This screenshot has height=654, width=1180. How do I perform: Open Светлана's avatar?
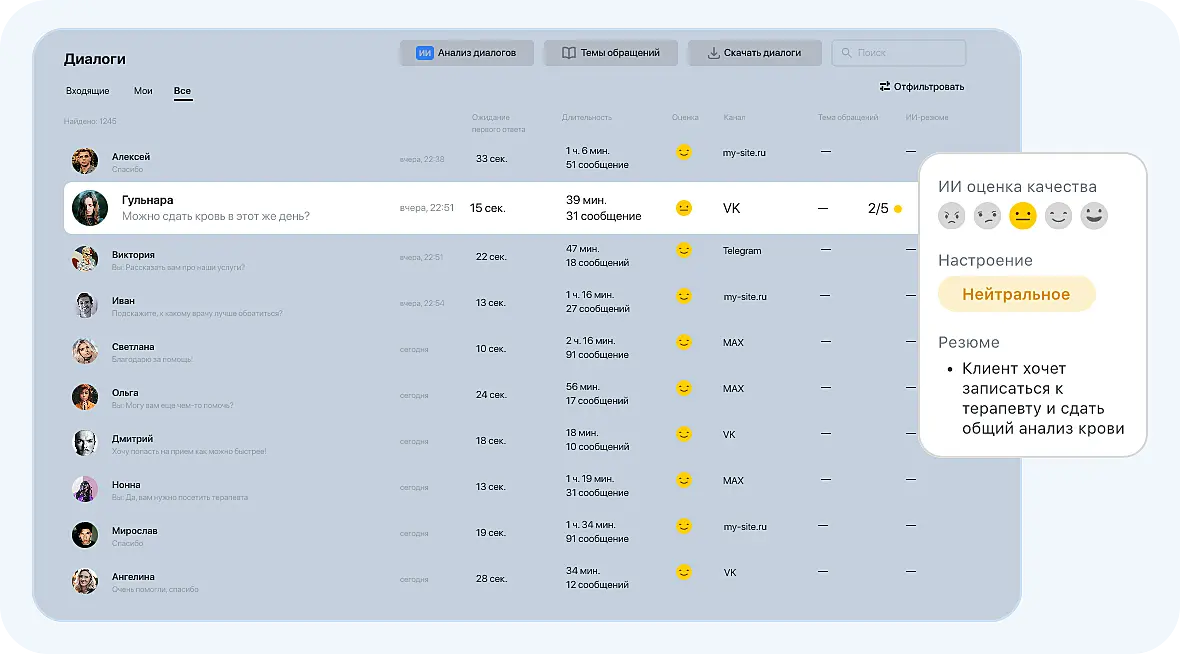(85, 351)
